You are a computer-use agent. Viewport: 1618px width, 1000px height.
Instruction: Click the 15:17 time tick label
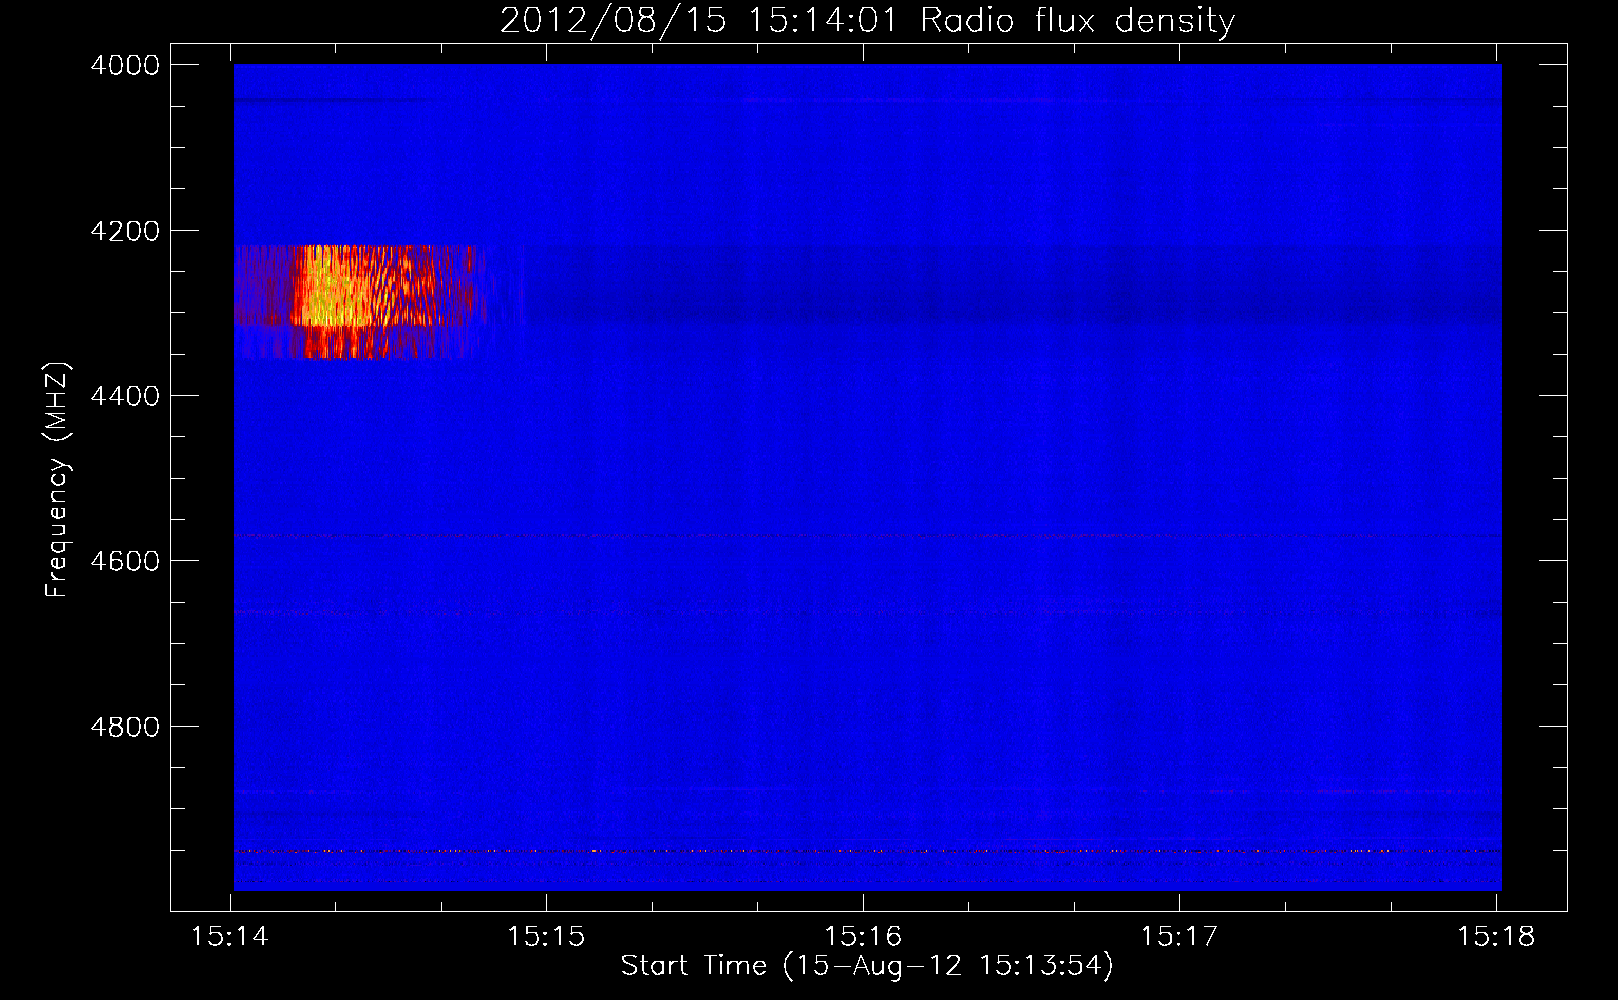pos(1180,937)
